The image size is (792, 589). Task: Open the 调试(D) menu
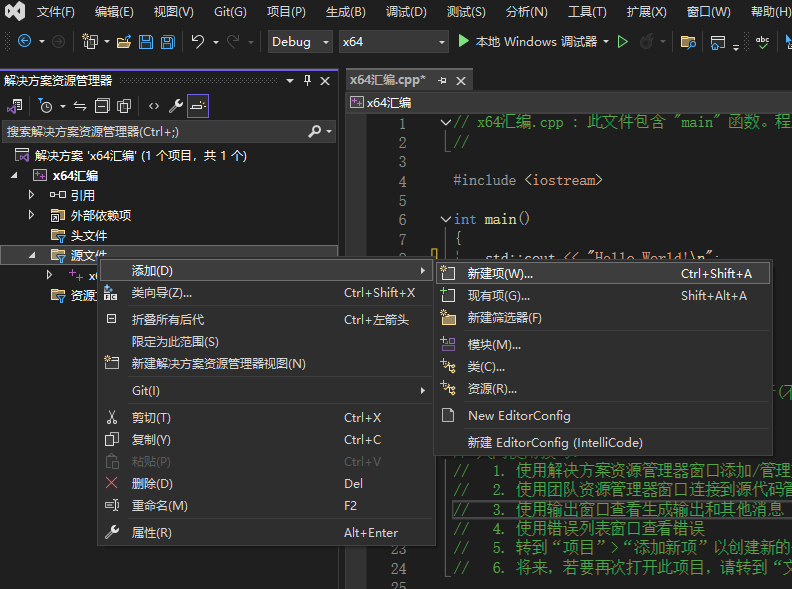pyautogui.click(x=406, y=12)
